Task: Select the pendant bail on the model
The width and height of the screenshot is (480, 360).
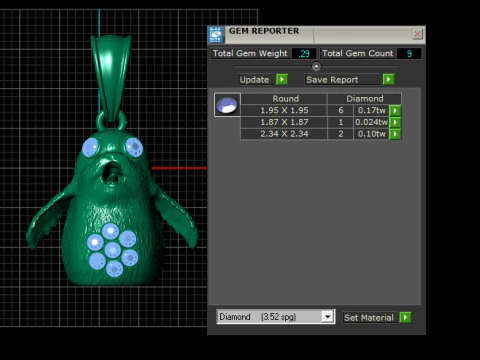Action: [111, 75]
